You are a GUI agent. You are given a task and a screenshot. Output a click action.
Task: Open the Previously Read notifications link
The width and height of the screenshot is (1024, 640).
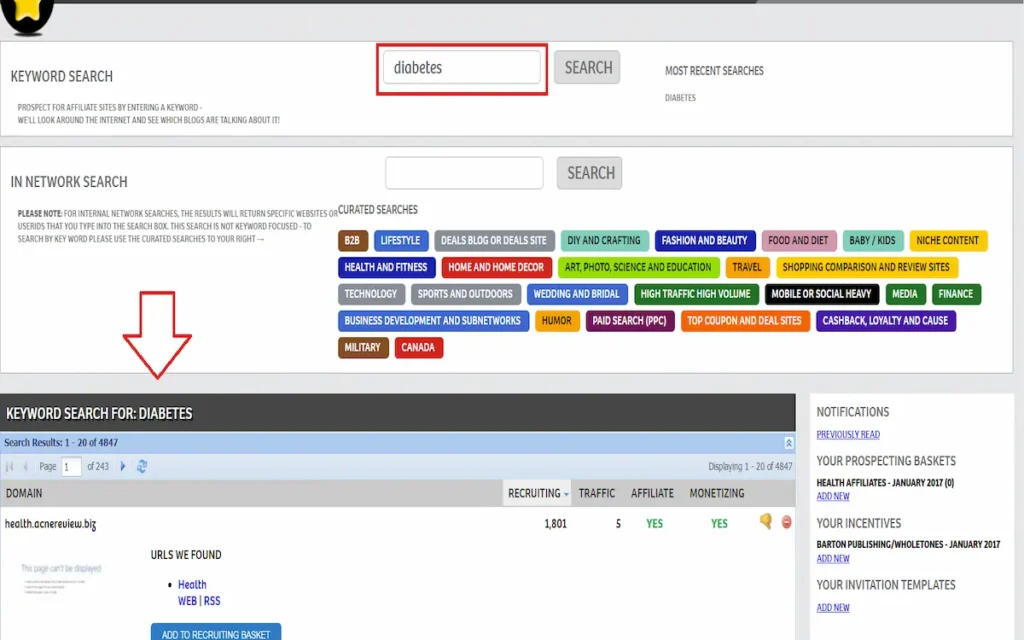pos(848,434)
